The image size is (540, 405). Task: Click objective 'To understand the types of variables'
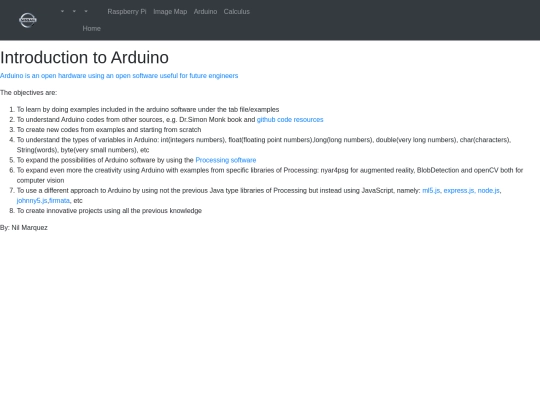coord(264,145)
